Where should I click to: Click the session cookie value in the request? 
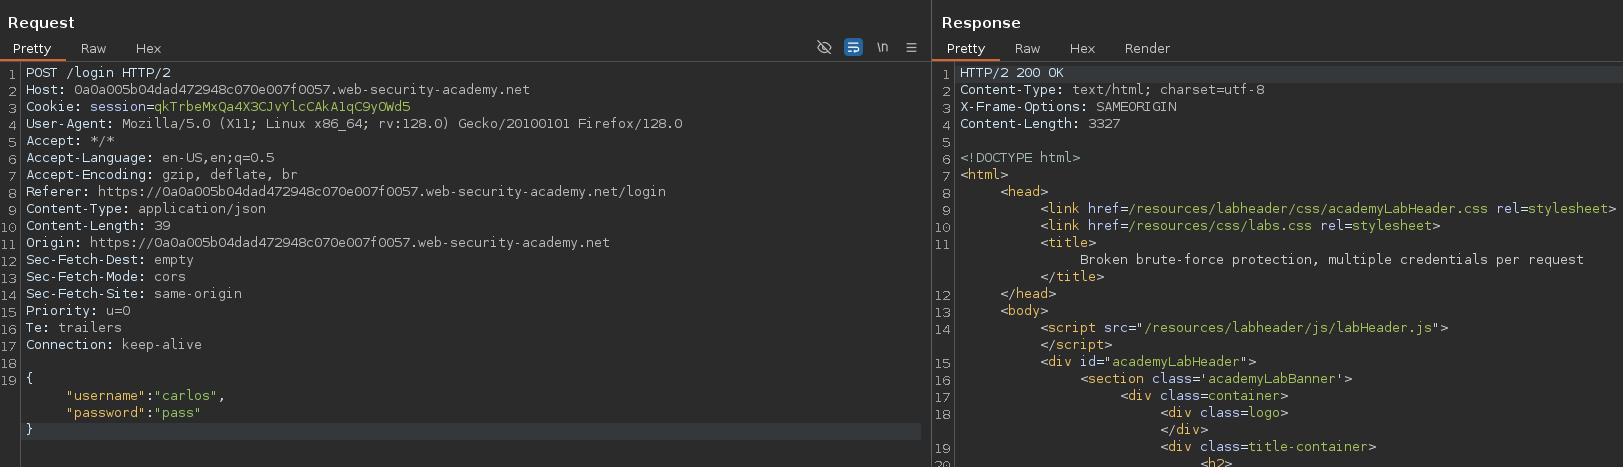tap(282, 107)
